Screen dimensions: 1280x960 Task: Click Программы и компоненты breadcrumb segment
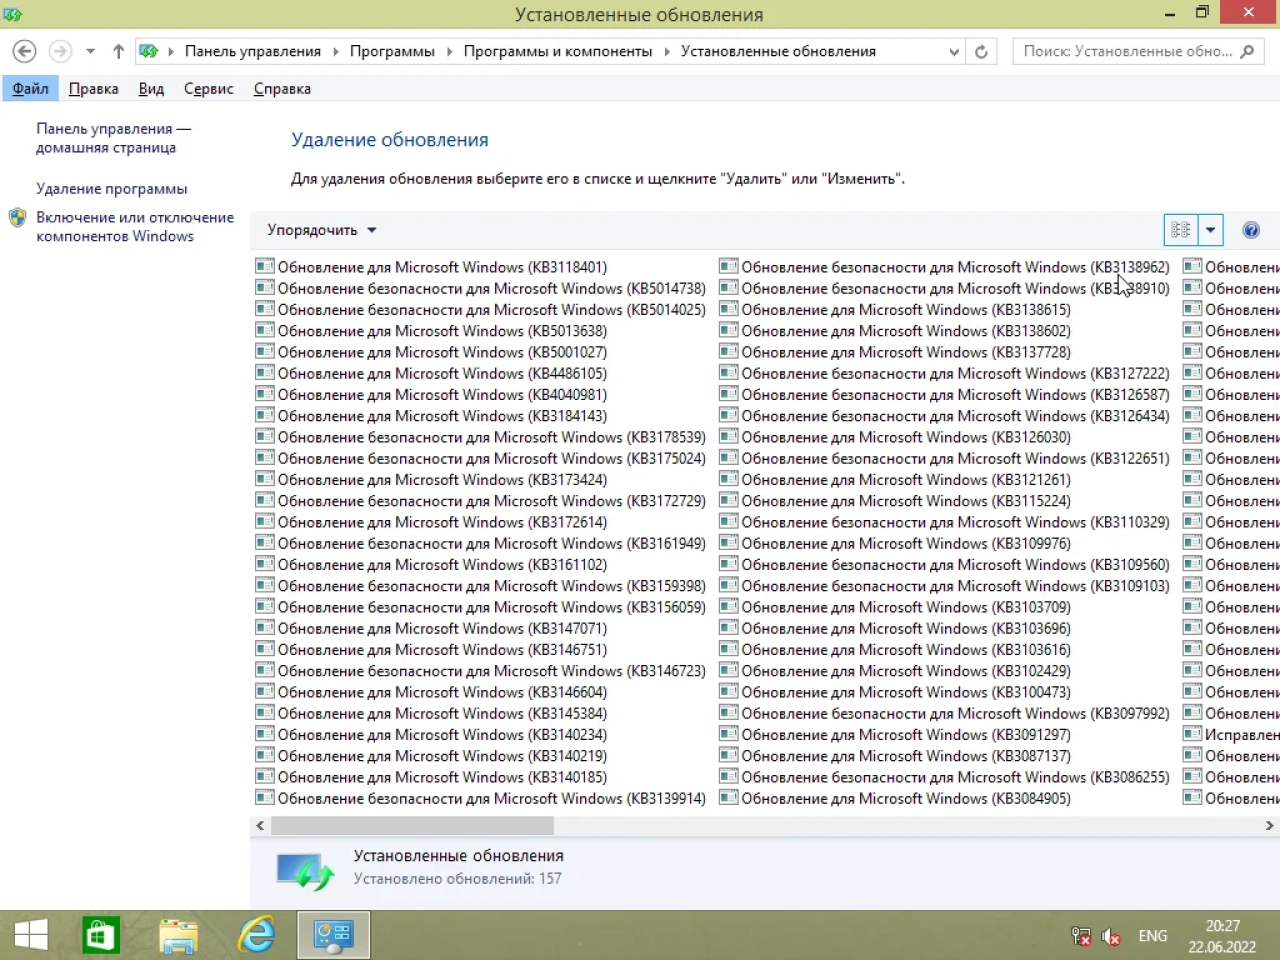point(558,51)
